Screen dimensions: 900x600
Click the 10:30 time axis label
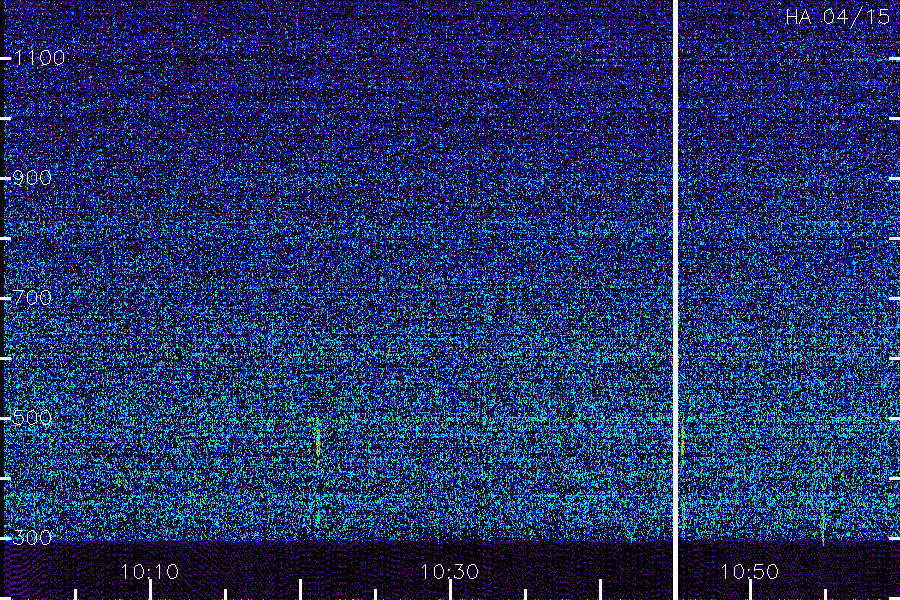[450, 572]
